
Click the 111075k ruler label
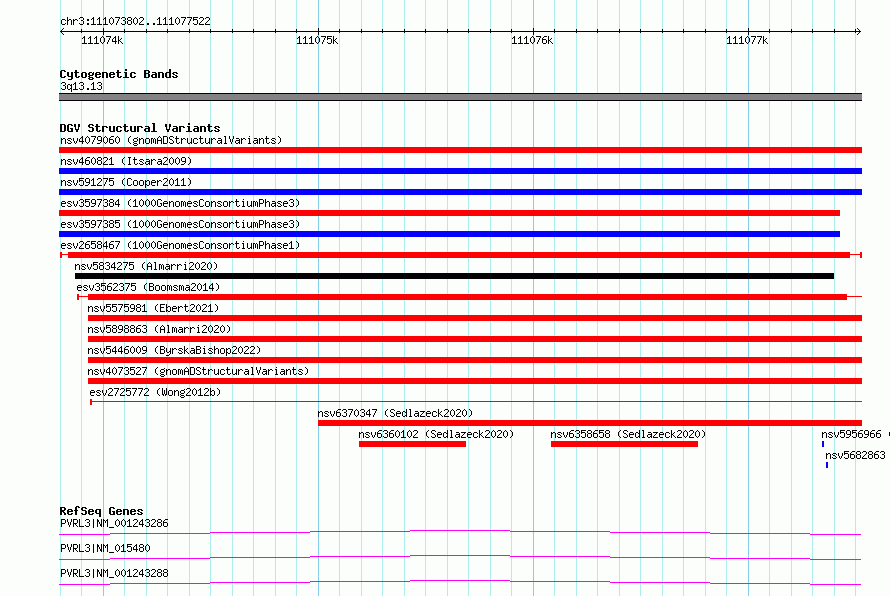(317, 40)
